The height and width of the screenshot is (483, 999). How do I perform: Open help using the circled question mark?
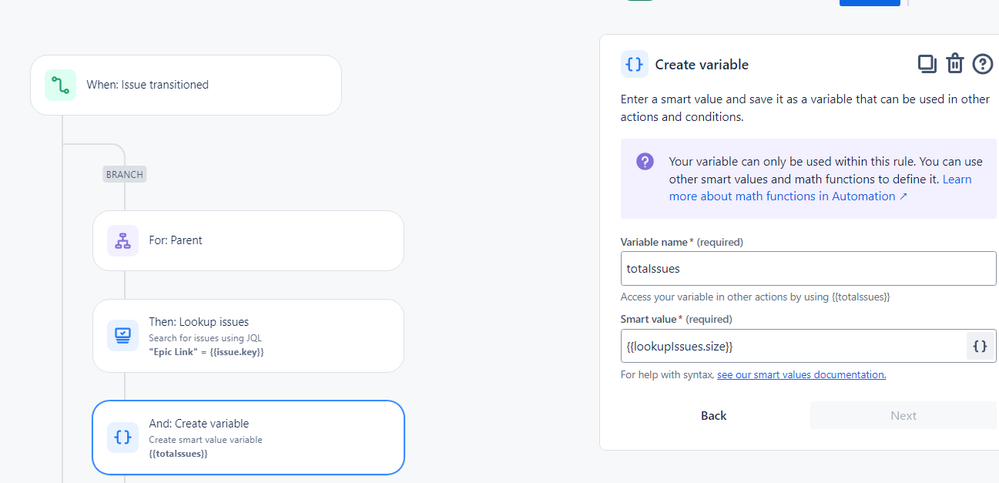[x=982, y=64]
